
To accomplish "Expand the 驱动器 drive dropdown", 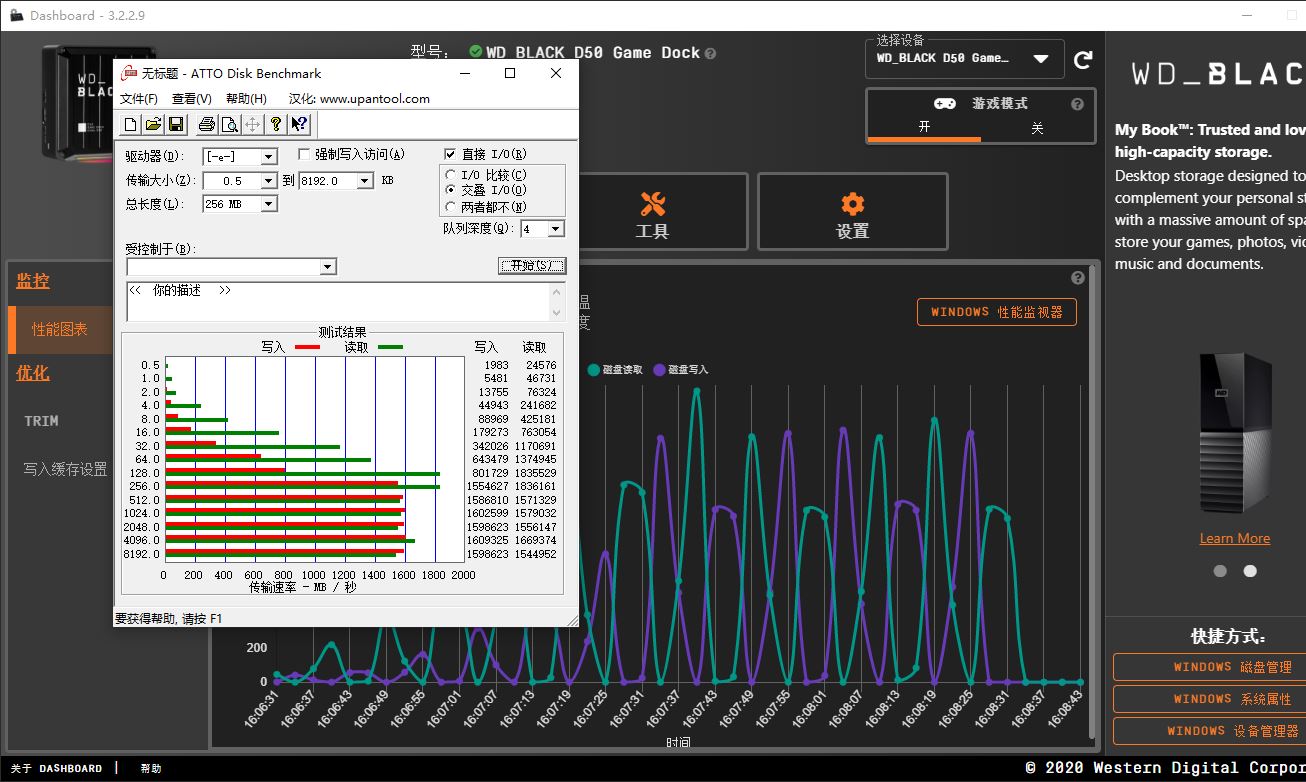I will [x=268, y=157].
